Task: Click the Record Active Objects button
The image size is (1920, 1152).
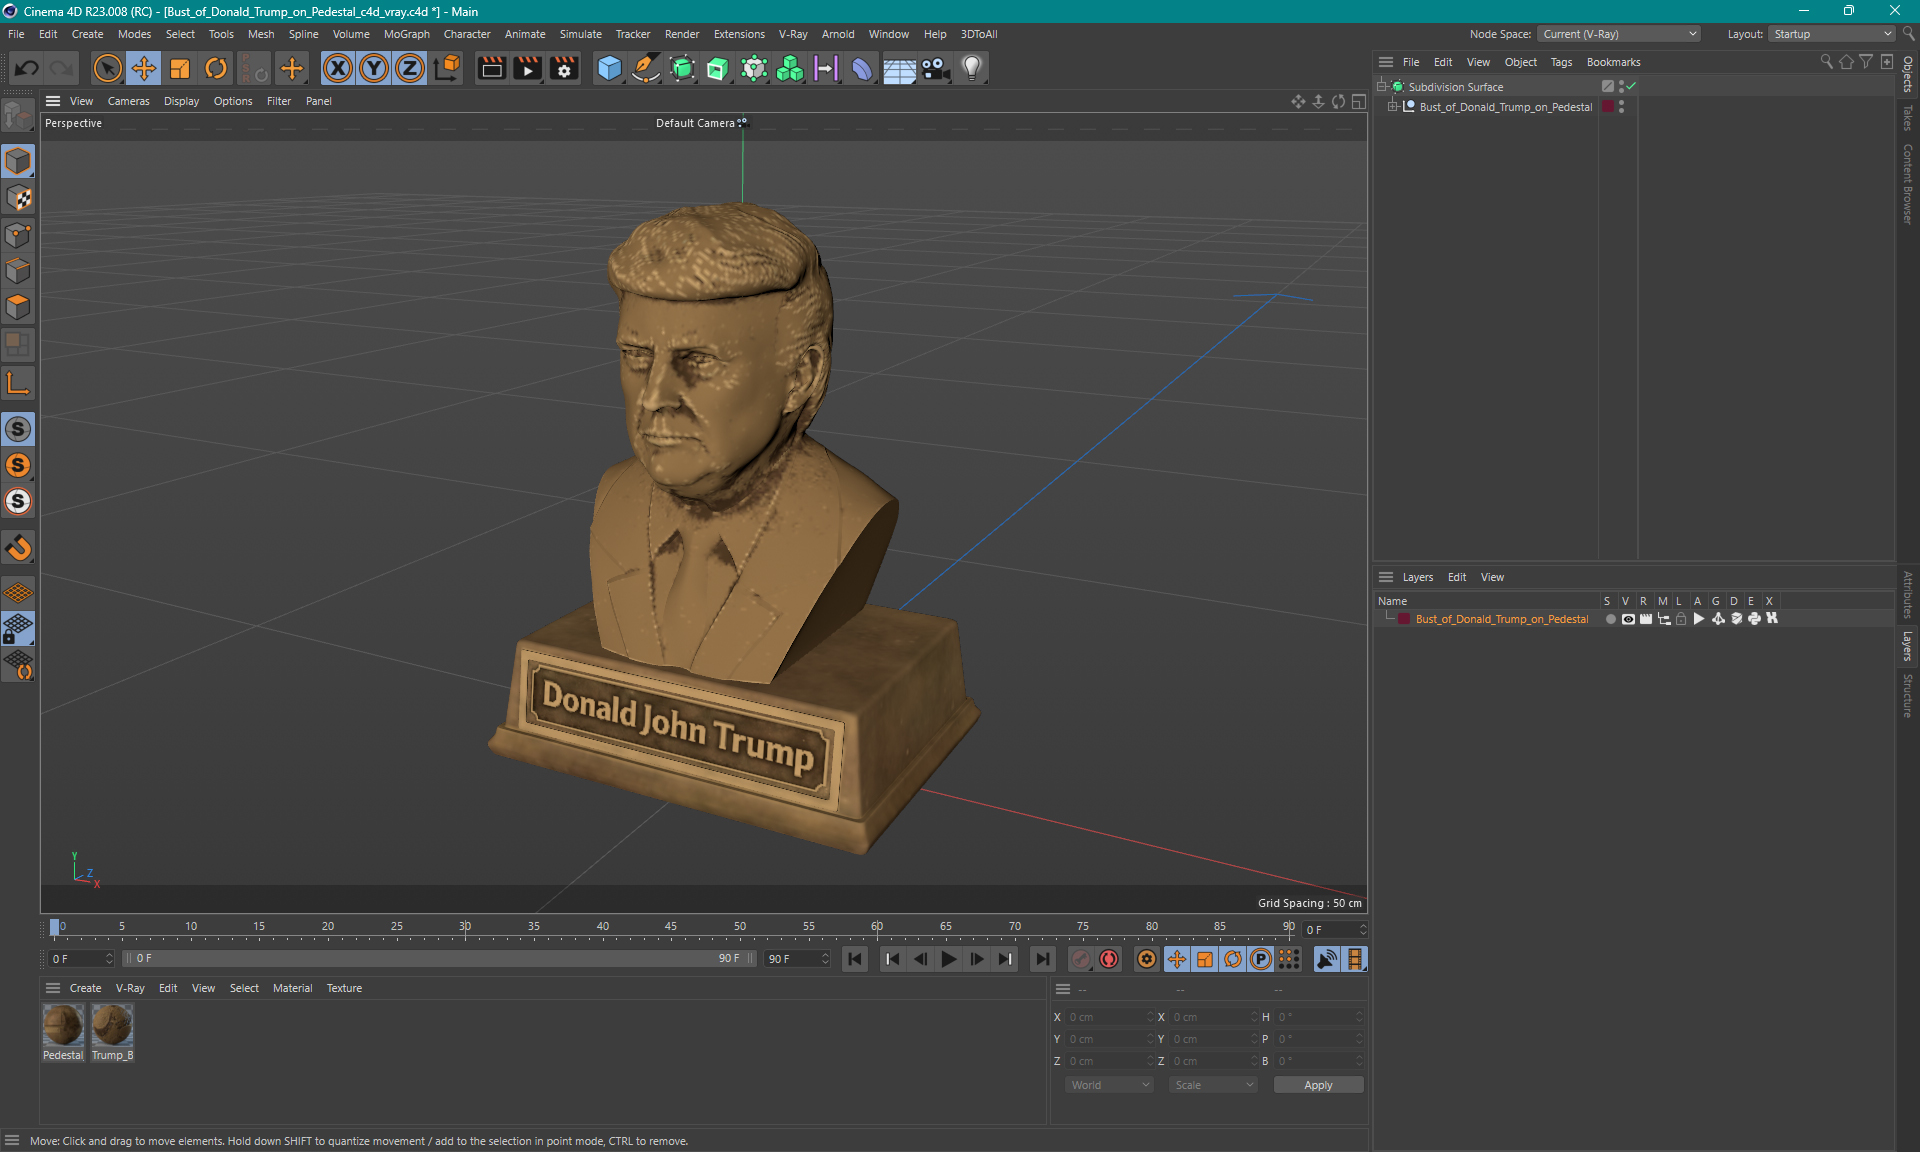Action: 1081,959
